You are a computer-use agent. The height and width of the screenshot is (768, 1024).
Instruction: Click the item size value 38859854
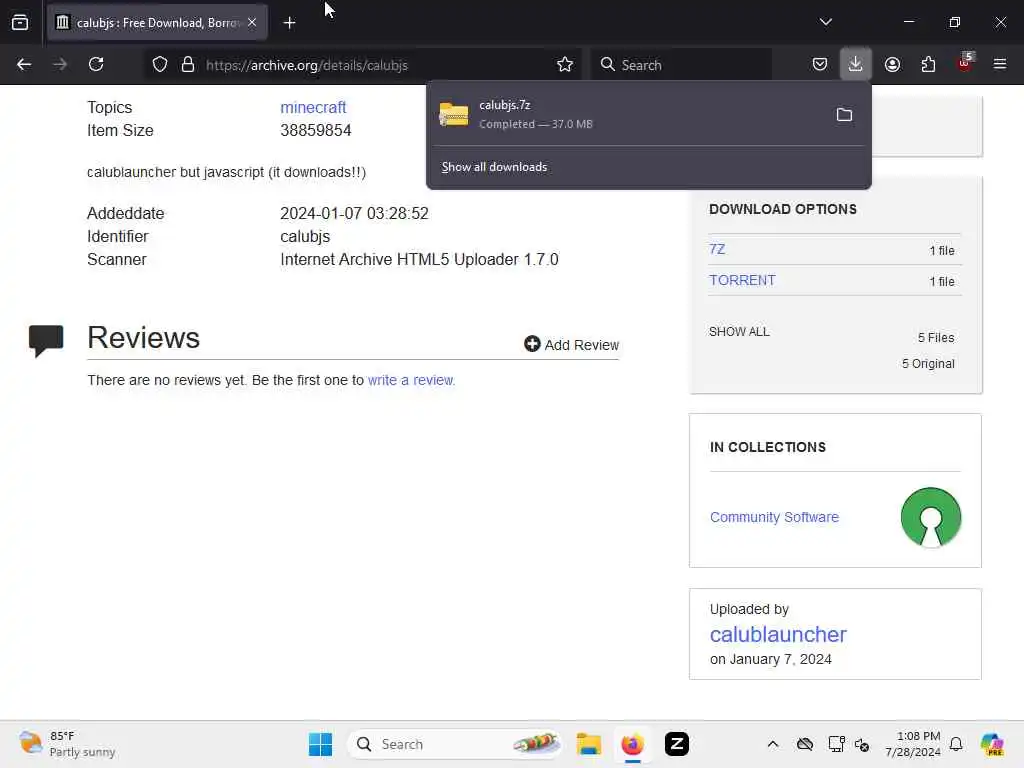[315, 131]
